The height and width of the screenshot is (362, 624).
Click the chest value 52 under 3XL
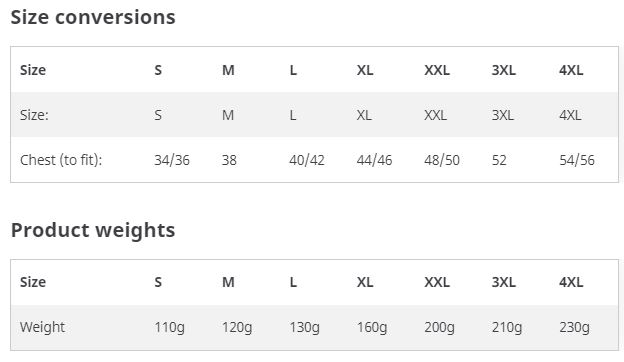click(499, 160)
